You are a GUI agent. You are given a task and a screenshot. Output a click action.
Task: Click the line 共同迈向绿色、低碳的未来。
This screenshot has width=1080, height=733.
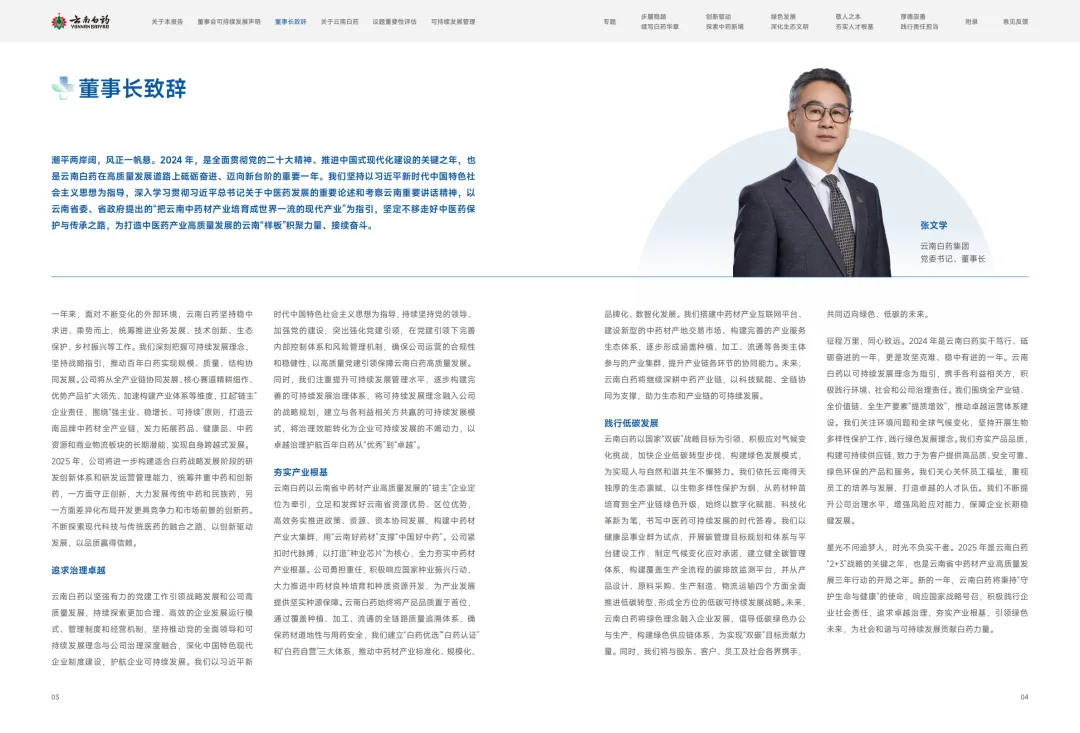tap(878, 314)
